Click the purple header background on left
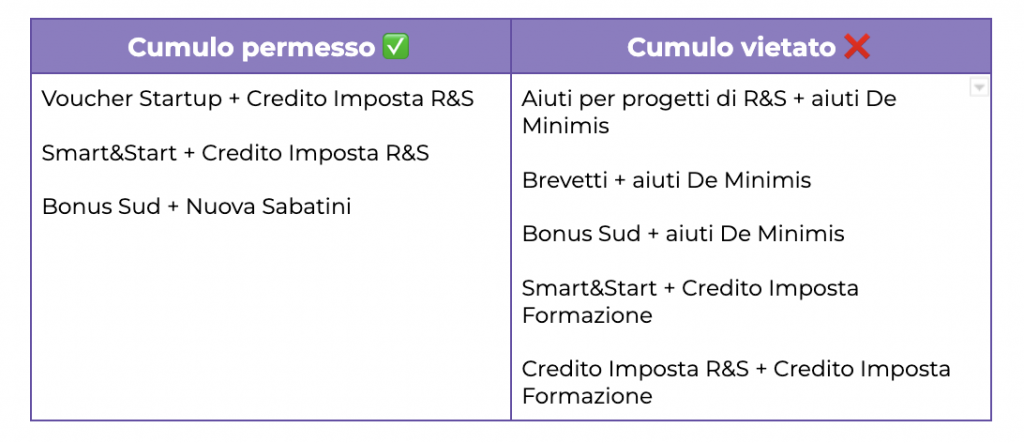Viewport: 1024px width, 443px height. point(78,46)
